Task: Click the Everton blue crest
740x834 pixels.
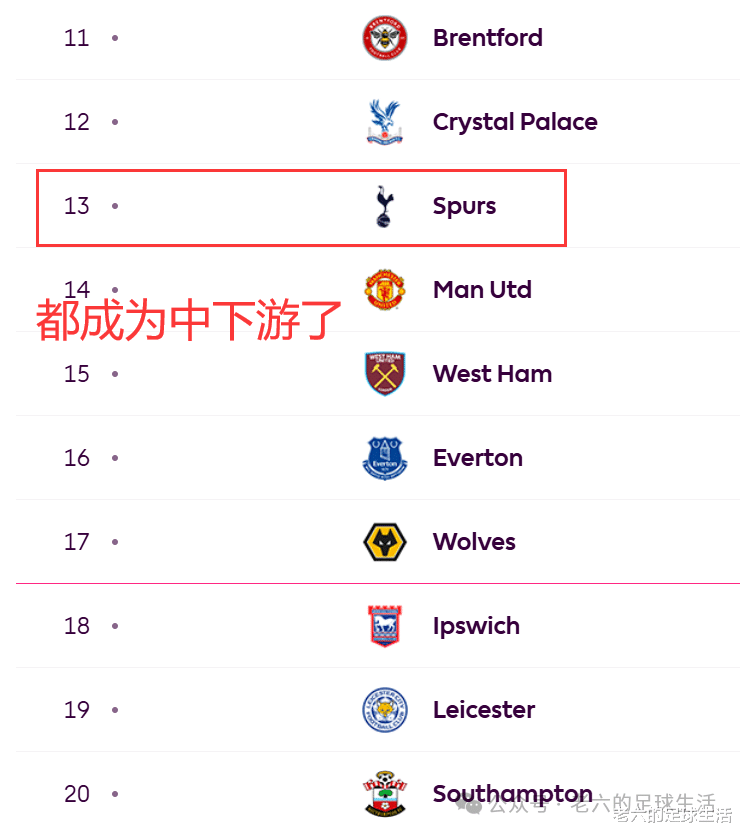Action: pyautogui.click(x=384, y=458)
